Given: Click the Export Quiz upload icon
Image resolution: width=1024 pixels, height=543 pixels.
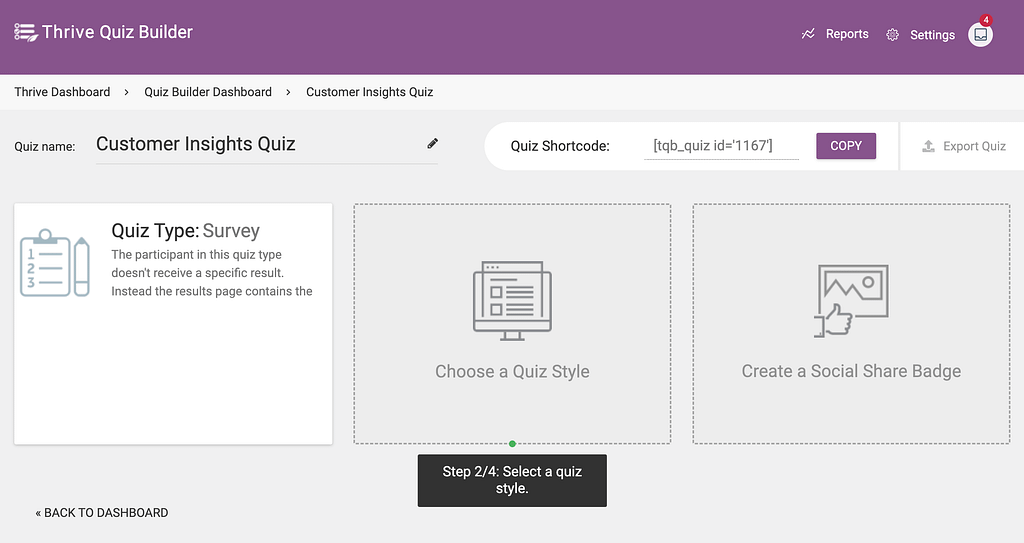Looking at the screenshot, I should pos(927,146).
